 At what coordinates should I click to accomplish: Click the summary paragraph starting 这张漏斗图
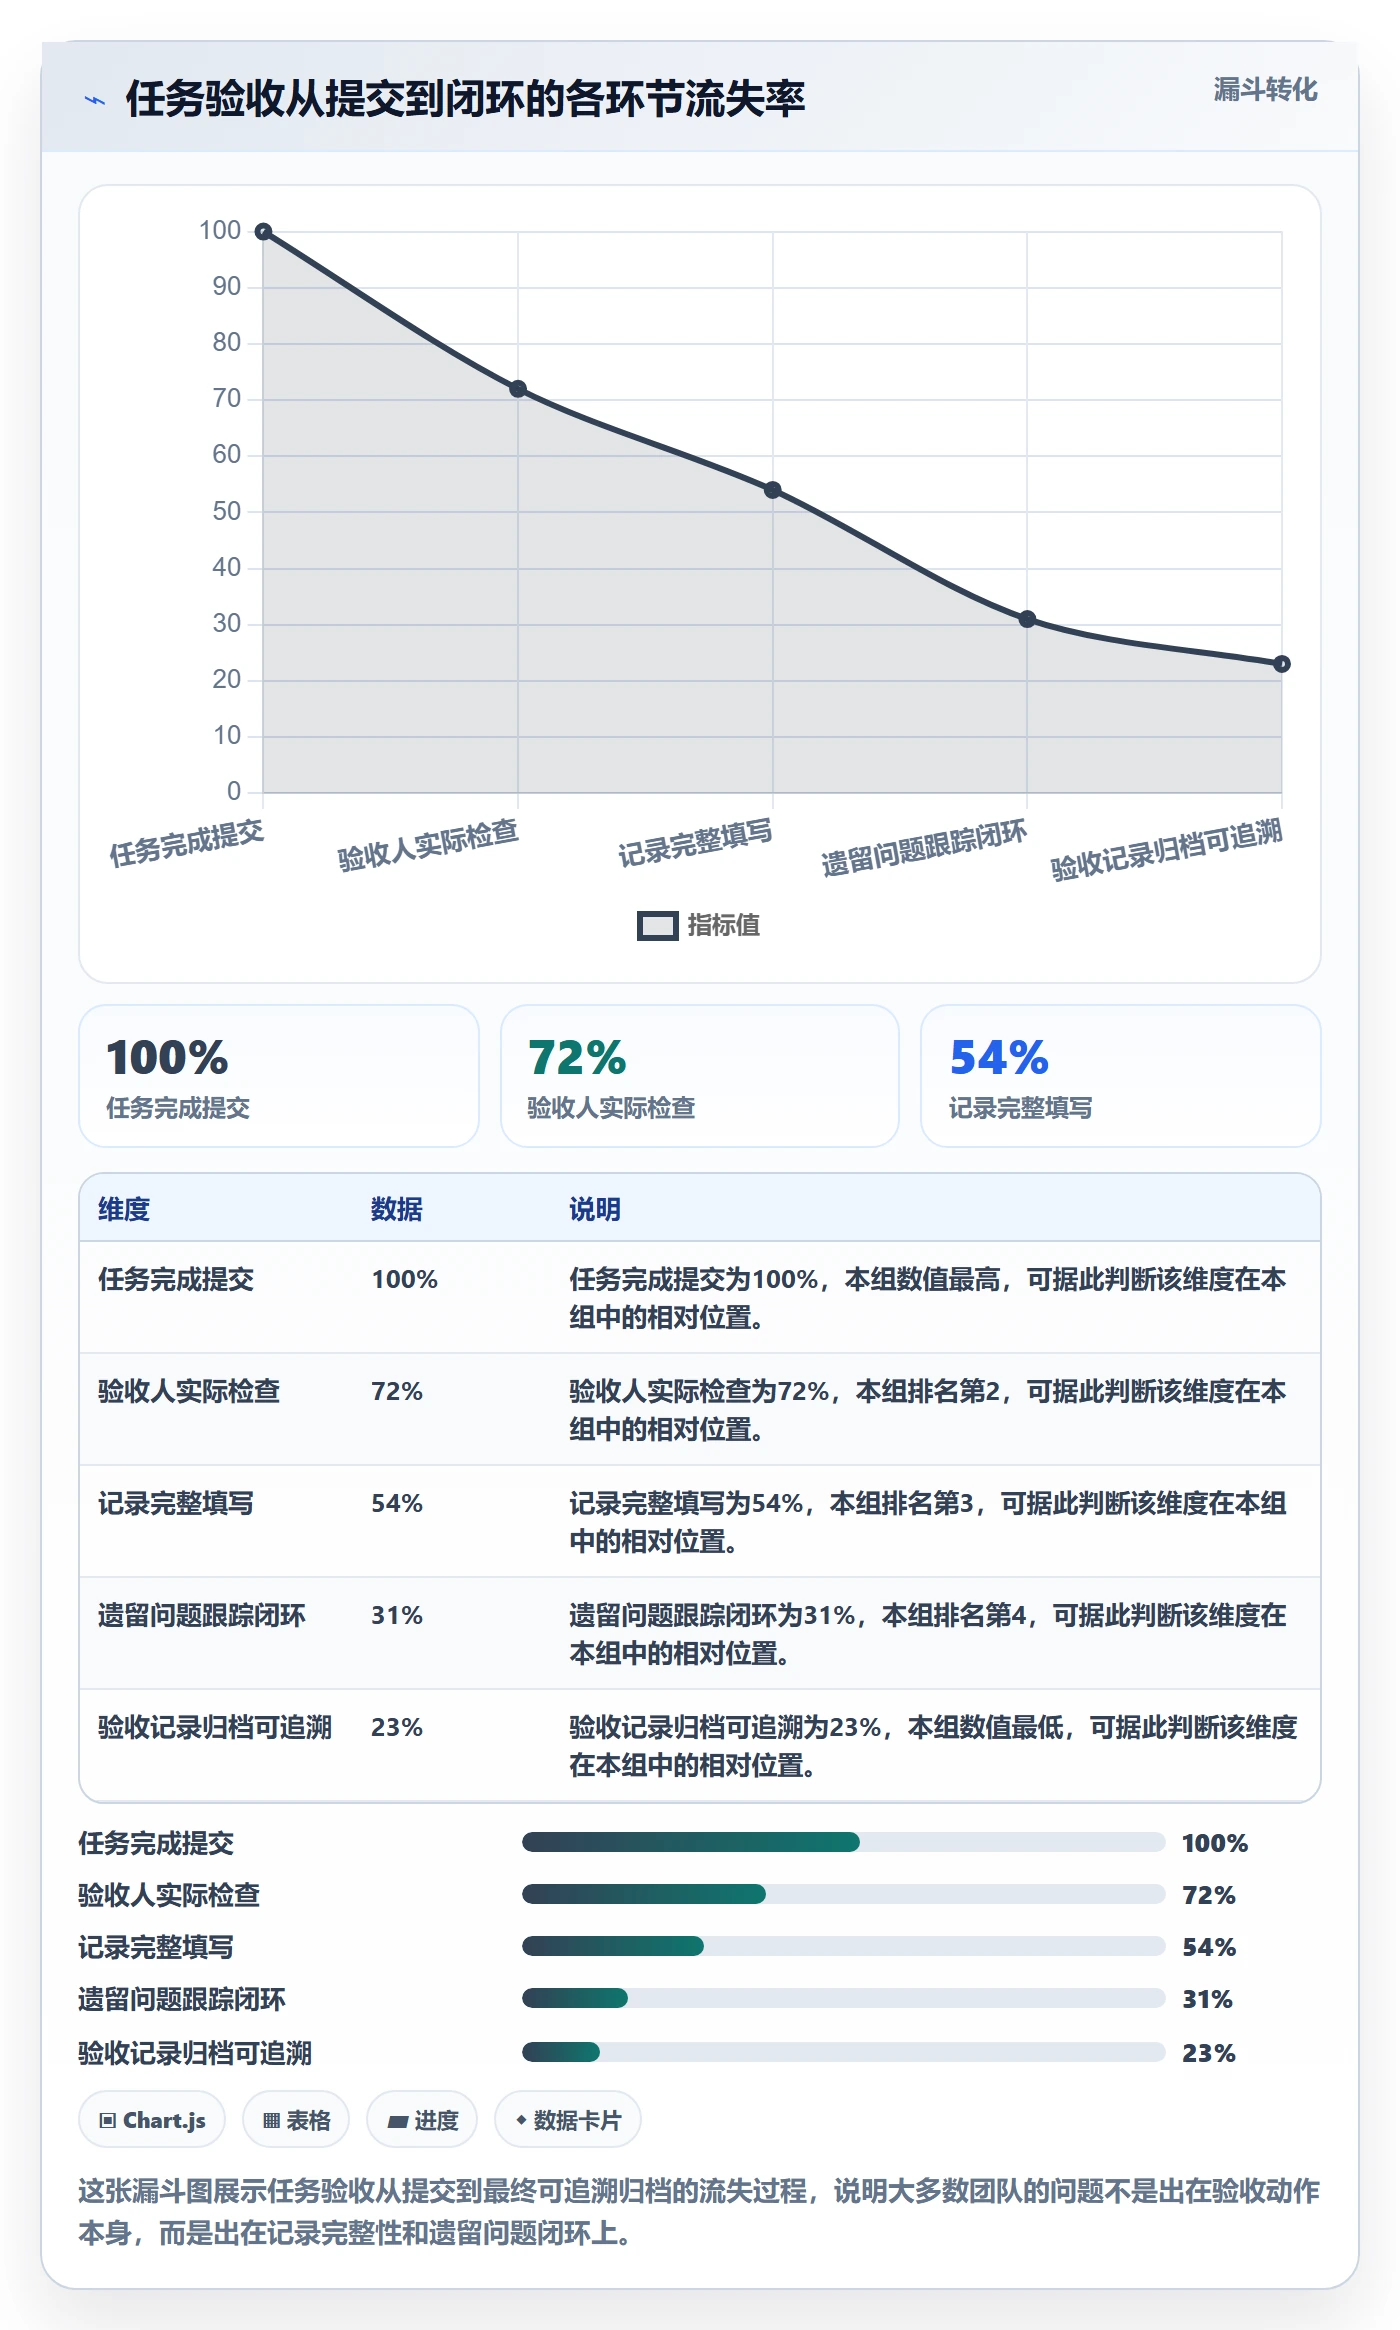(699, 2211)
